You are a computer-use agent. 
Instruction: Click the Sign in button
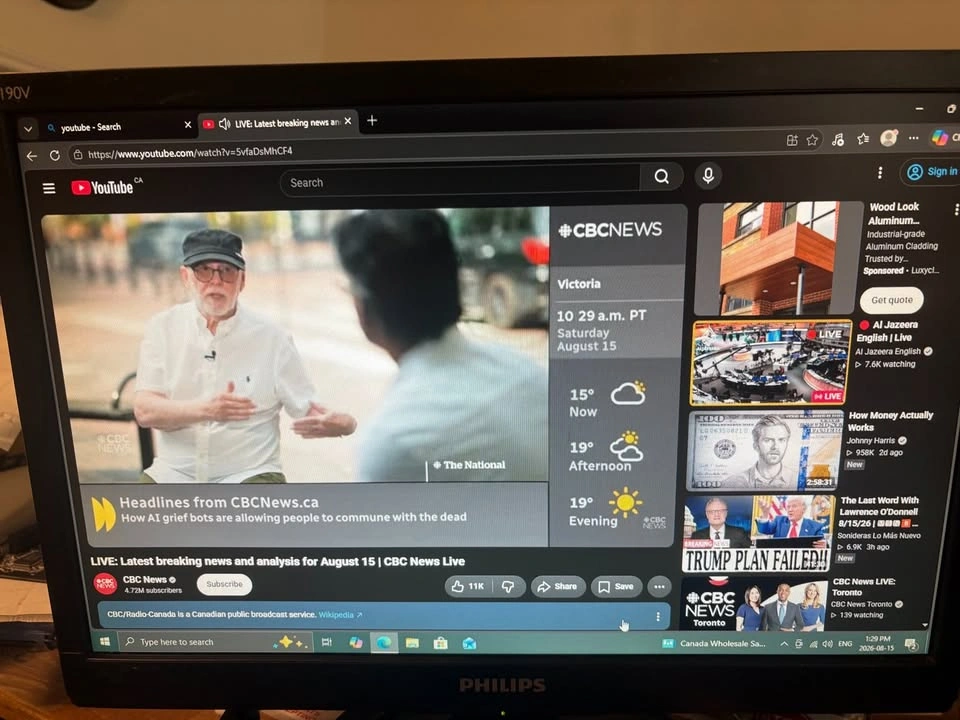click(931, 172)
